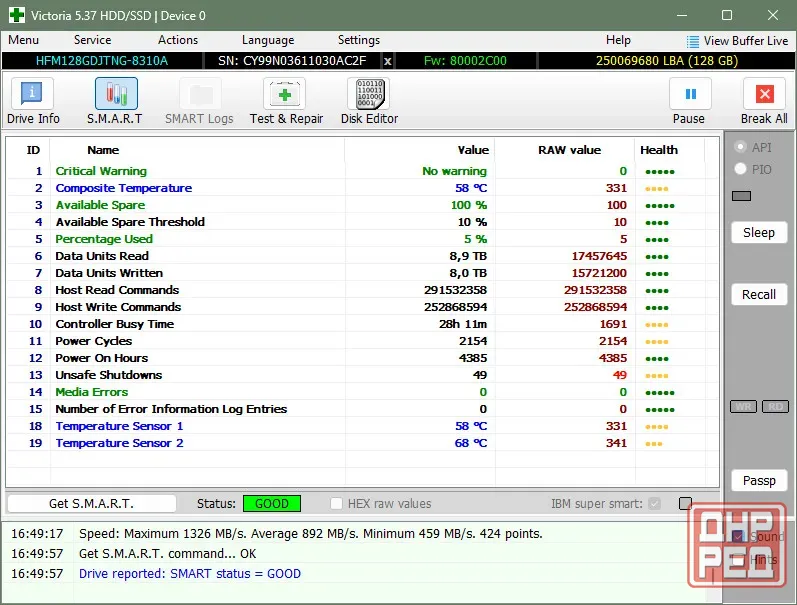
Task: Click the Health column header
Action: (659, 150)
